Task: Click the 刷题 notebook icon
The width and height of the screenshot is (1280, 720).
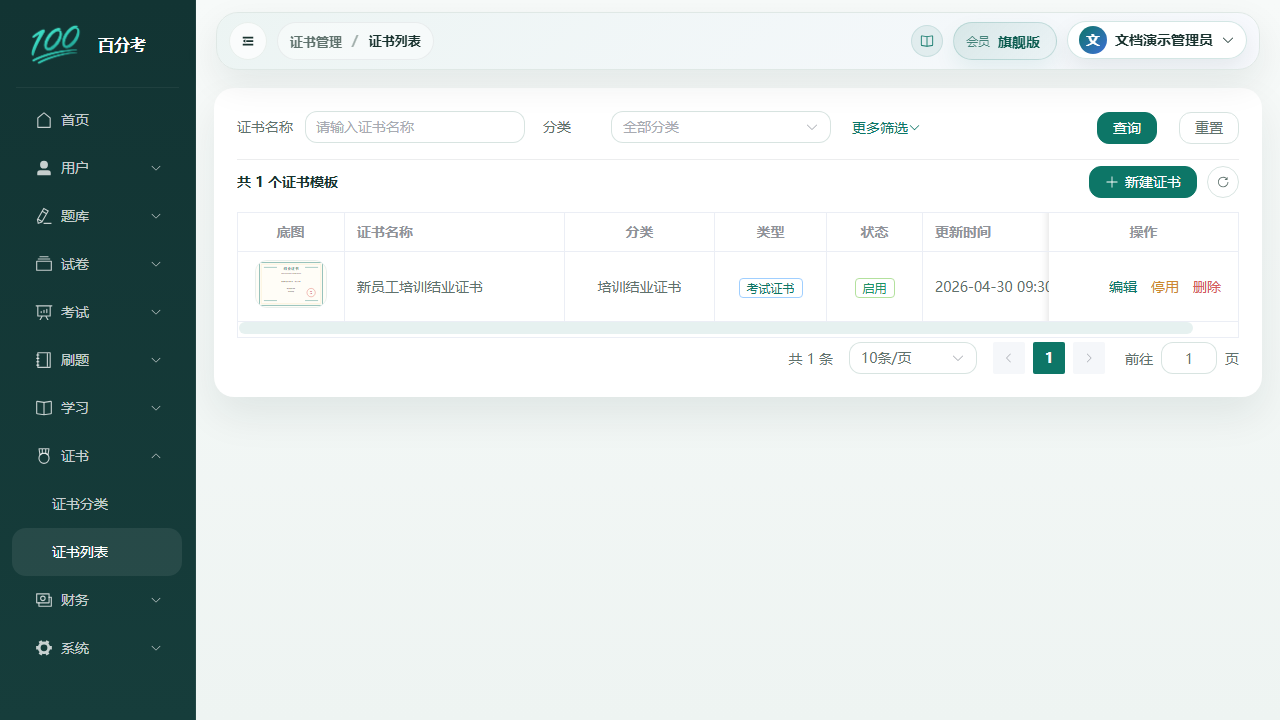Action: click(44, 360)
